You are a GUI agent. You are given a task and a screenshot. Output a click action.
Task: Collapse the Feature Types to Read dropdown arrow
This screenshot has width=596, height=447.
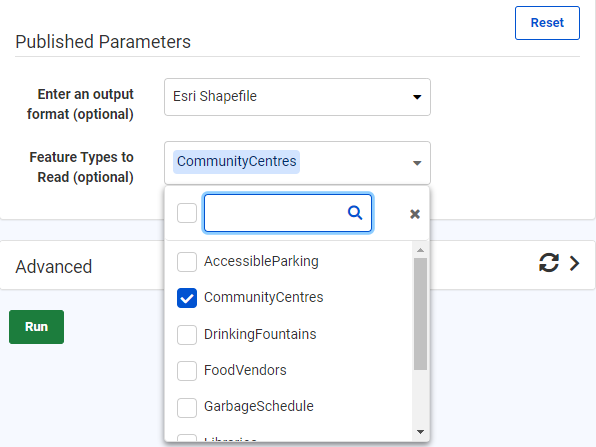point(417,163)
